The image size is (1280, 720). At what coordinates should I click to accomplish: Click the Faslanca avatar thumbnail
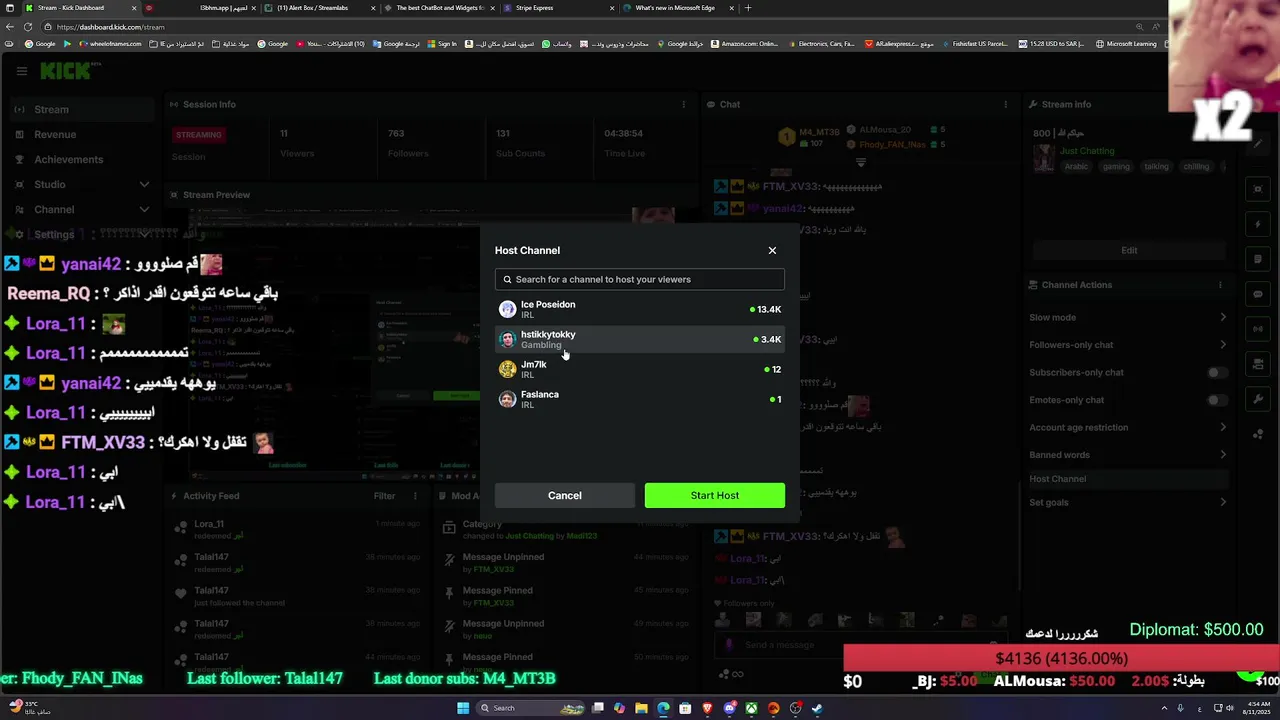507,399
